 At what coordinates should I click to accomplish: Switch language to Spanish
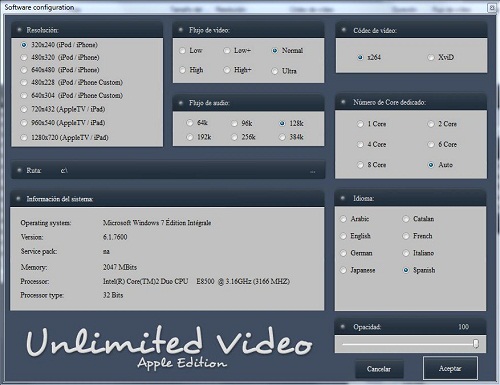406,270
